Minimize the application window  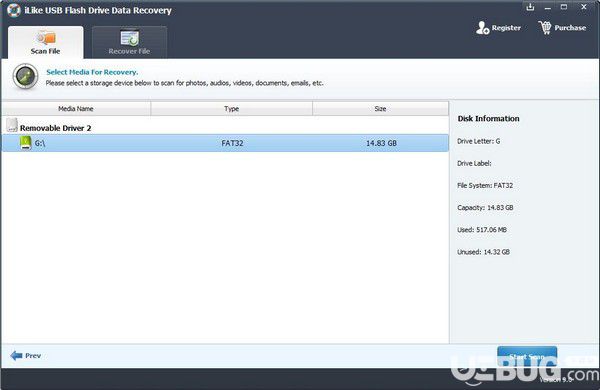(x=548, y=7)
